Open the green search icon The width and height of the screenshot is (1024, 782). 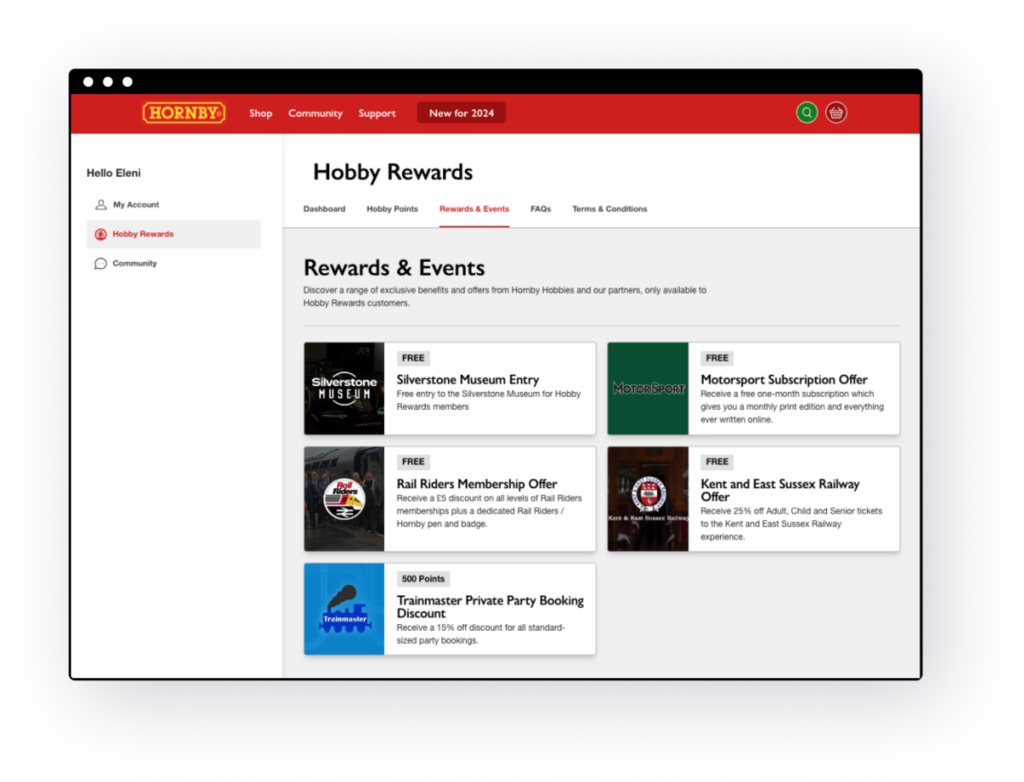pyautogui.click(x=807, y=112)
